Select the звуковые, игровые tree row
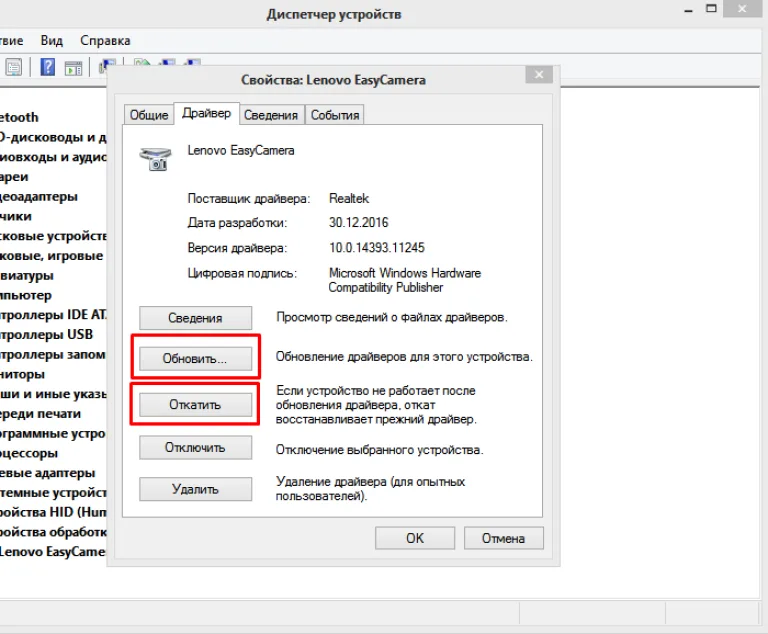 coord(51,256)
